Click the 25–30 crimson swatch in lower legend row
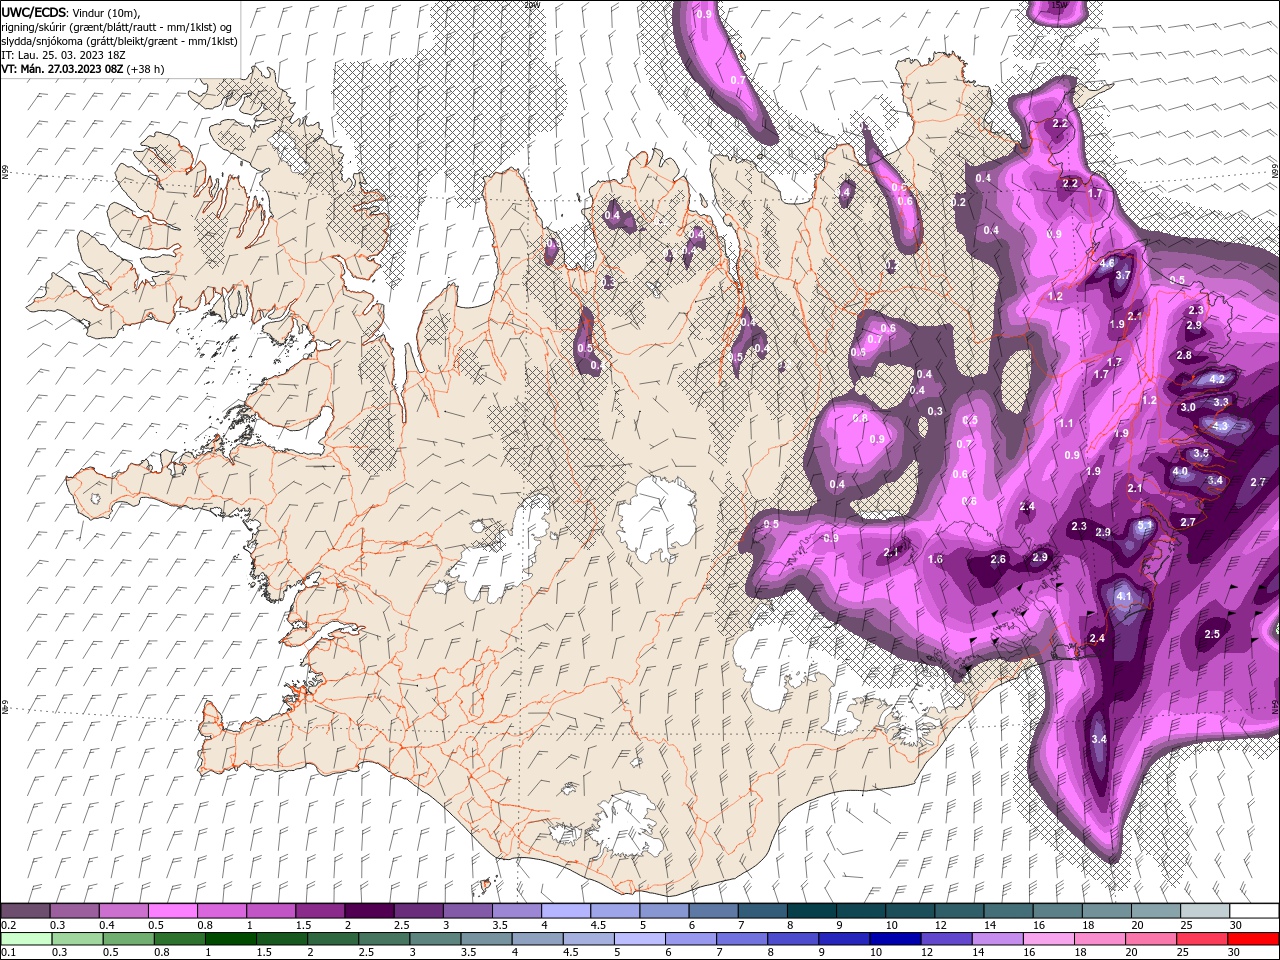 tap(1201, 939)
